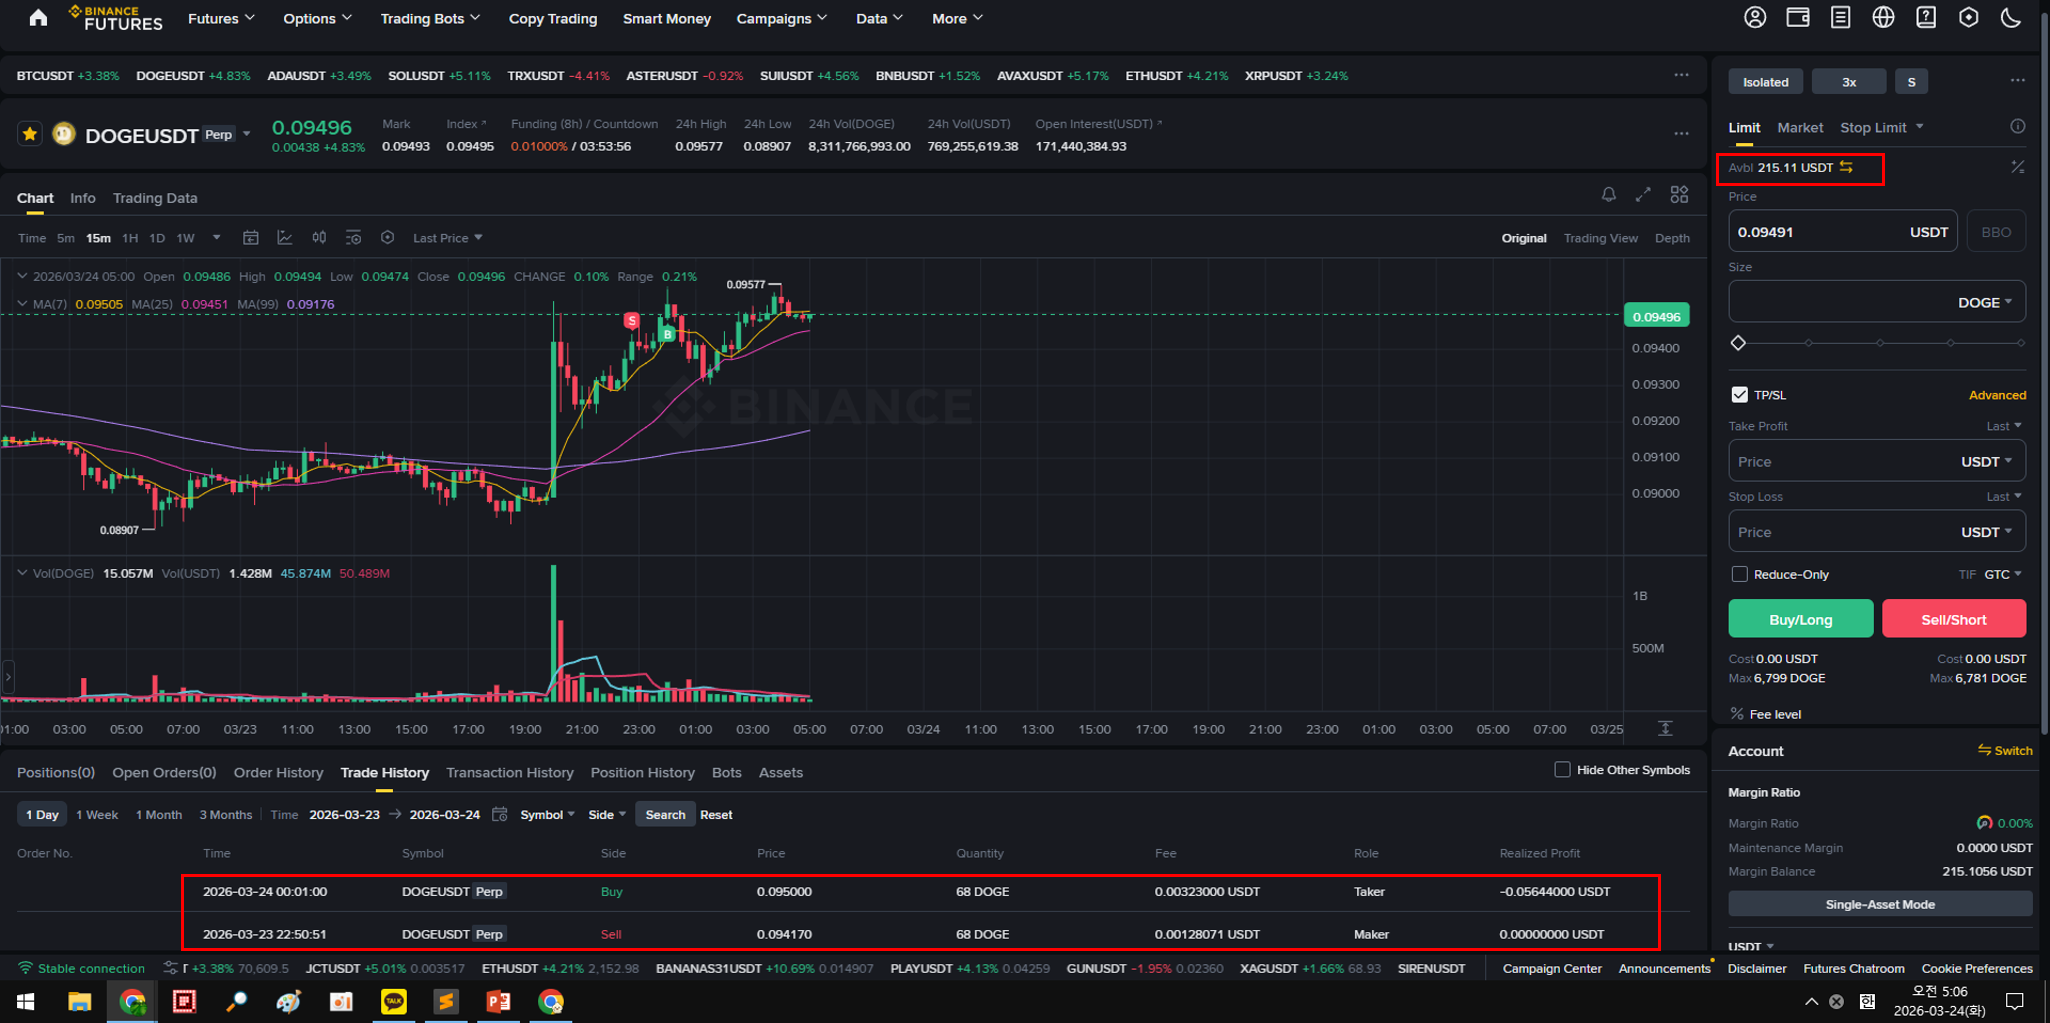
Task: Open the help book question-mark icon
Action: pos(1926,18)
